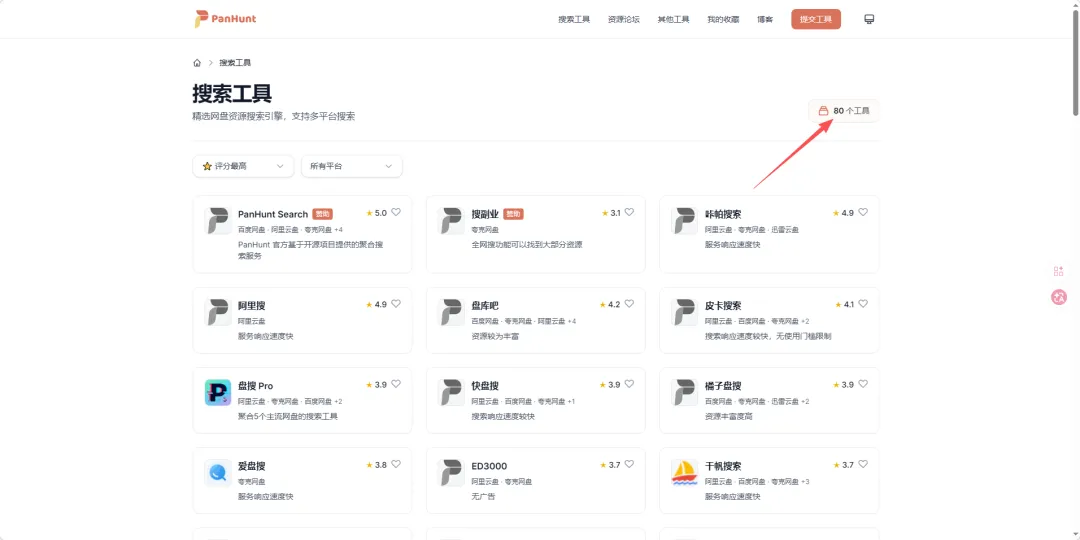Click 搜索工具 breadcrumb link
The height and width of the screenshot is (540, 1080).
click(x=235, y=63)
